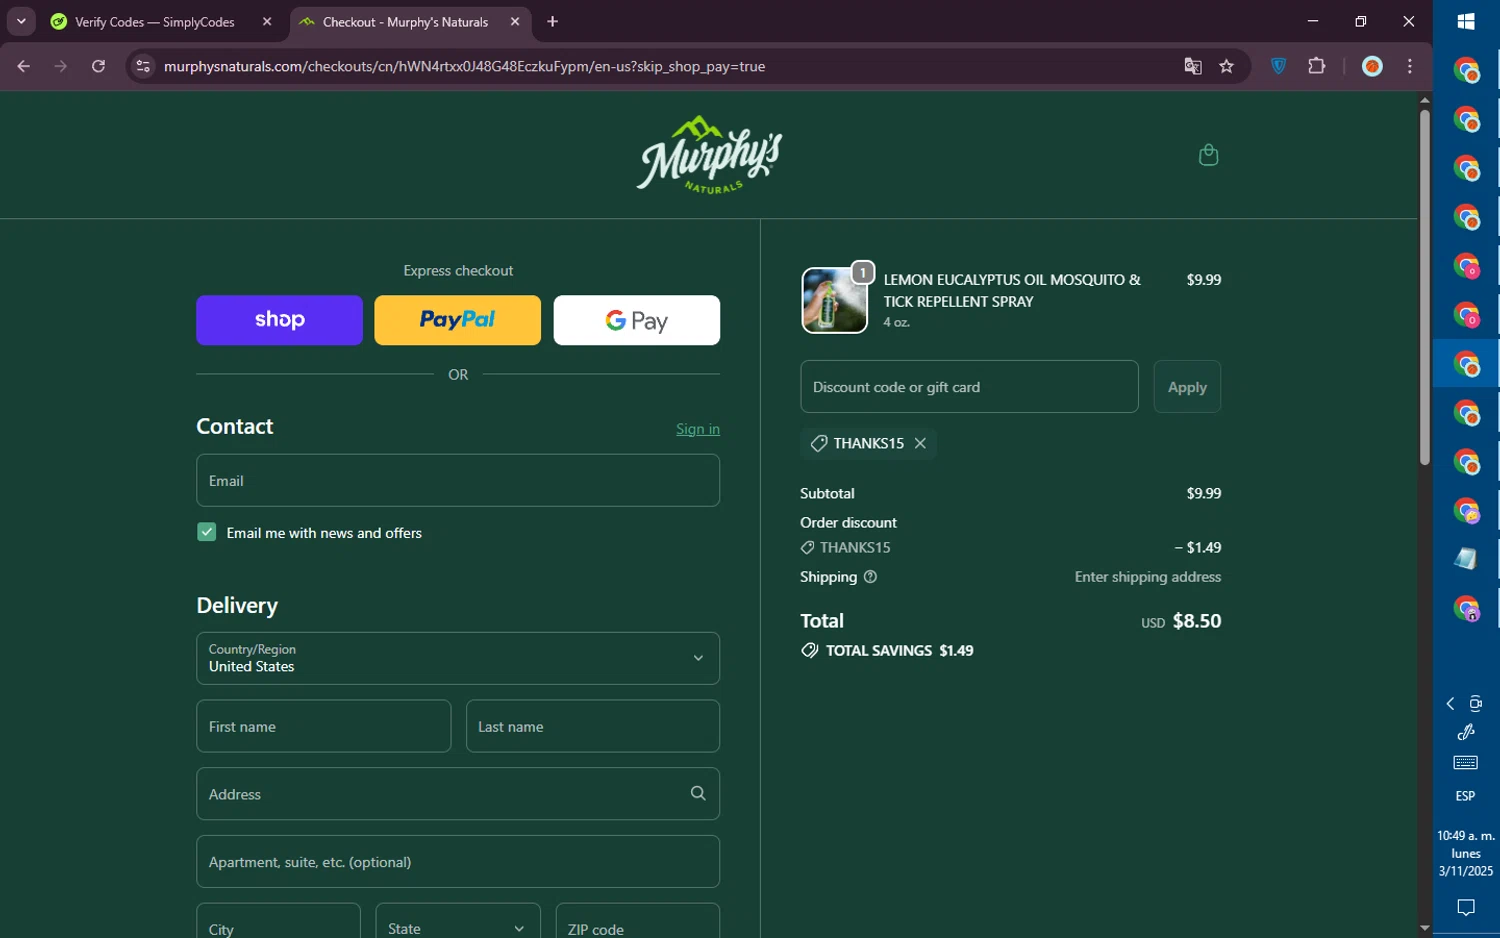Click the mosquito repellent product thumbnail
Image resolution: width=1500 pixels, height=938 pixels.
point(834,300)
